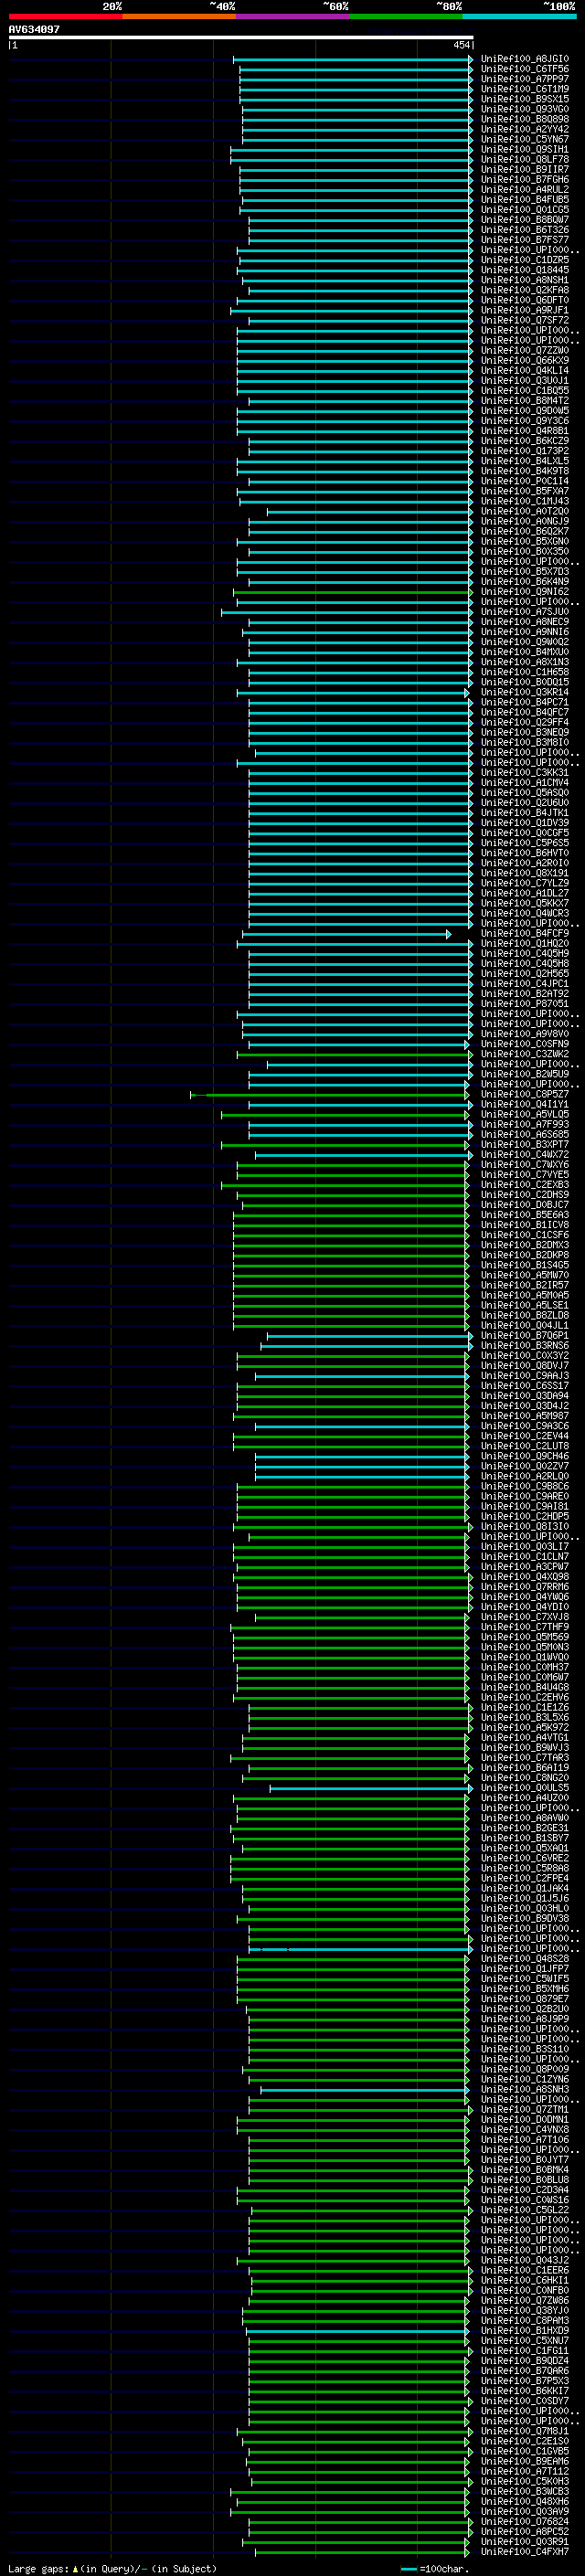Select UniRef100_Q3UQJ1 hit
585x2576 pixels.
point(525,380)
